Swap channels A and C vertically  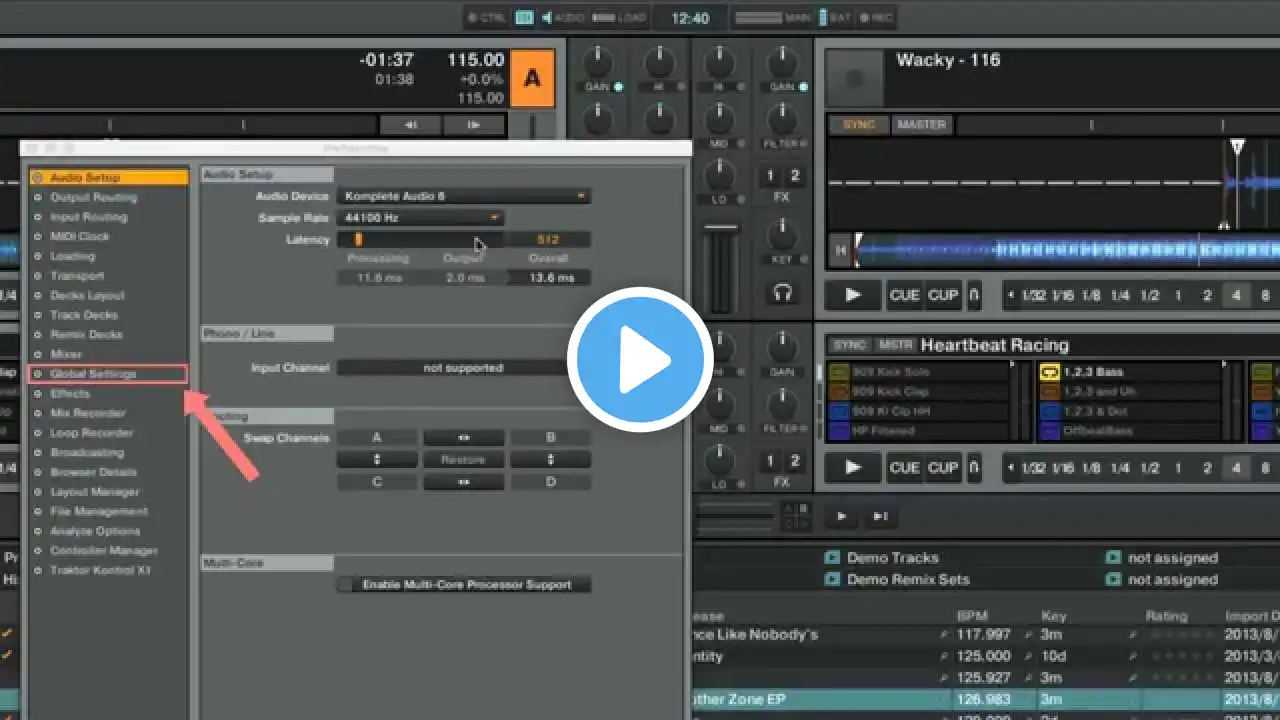tap(377, 460)
